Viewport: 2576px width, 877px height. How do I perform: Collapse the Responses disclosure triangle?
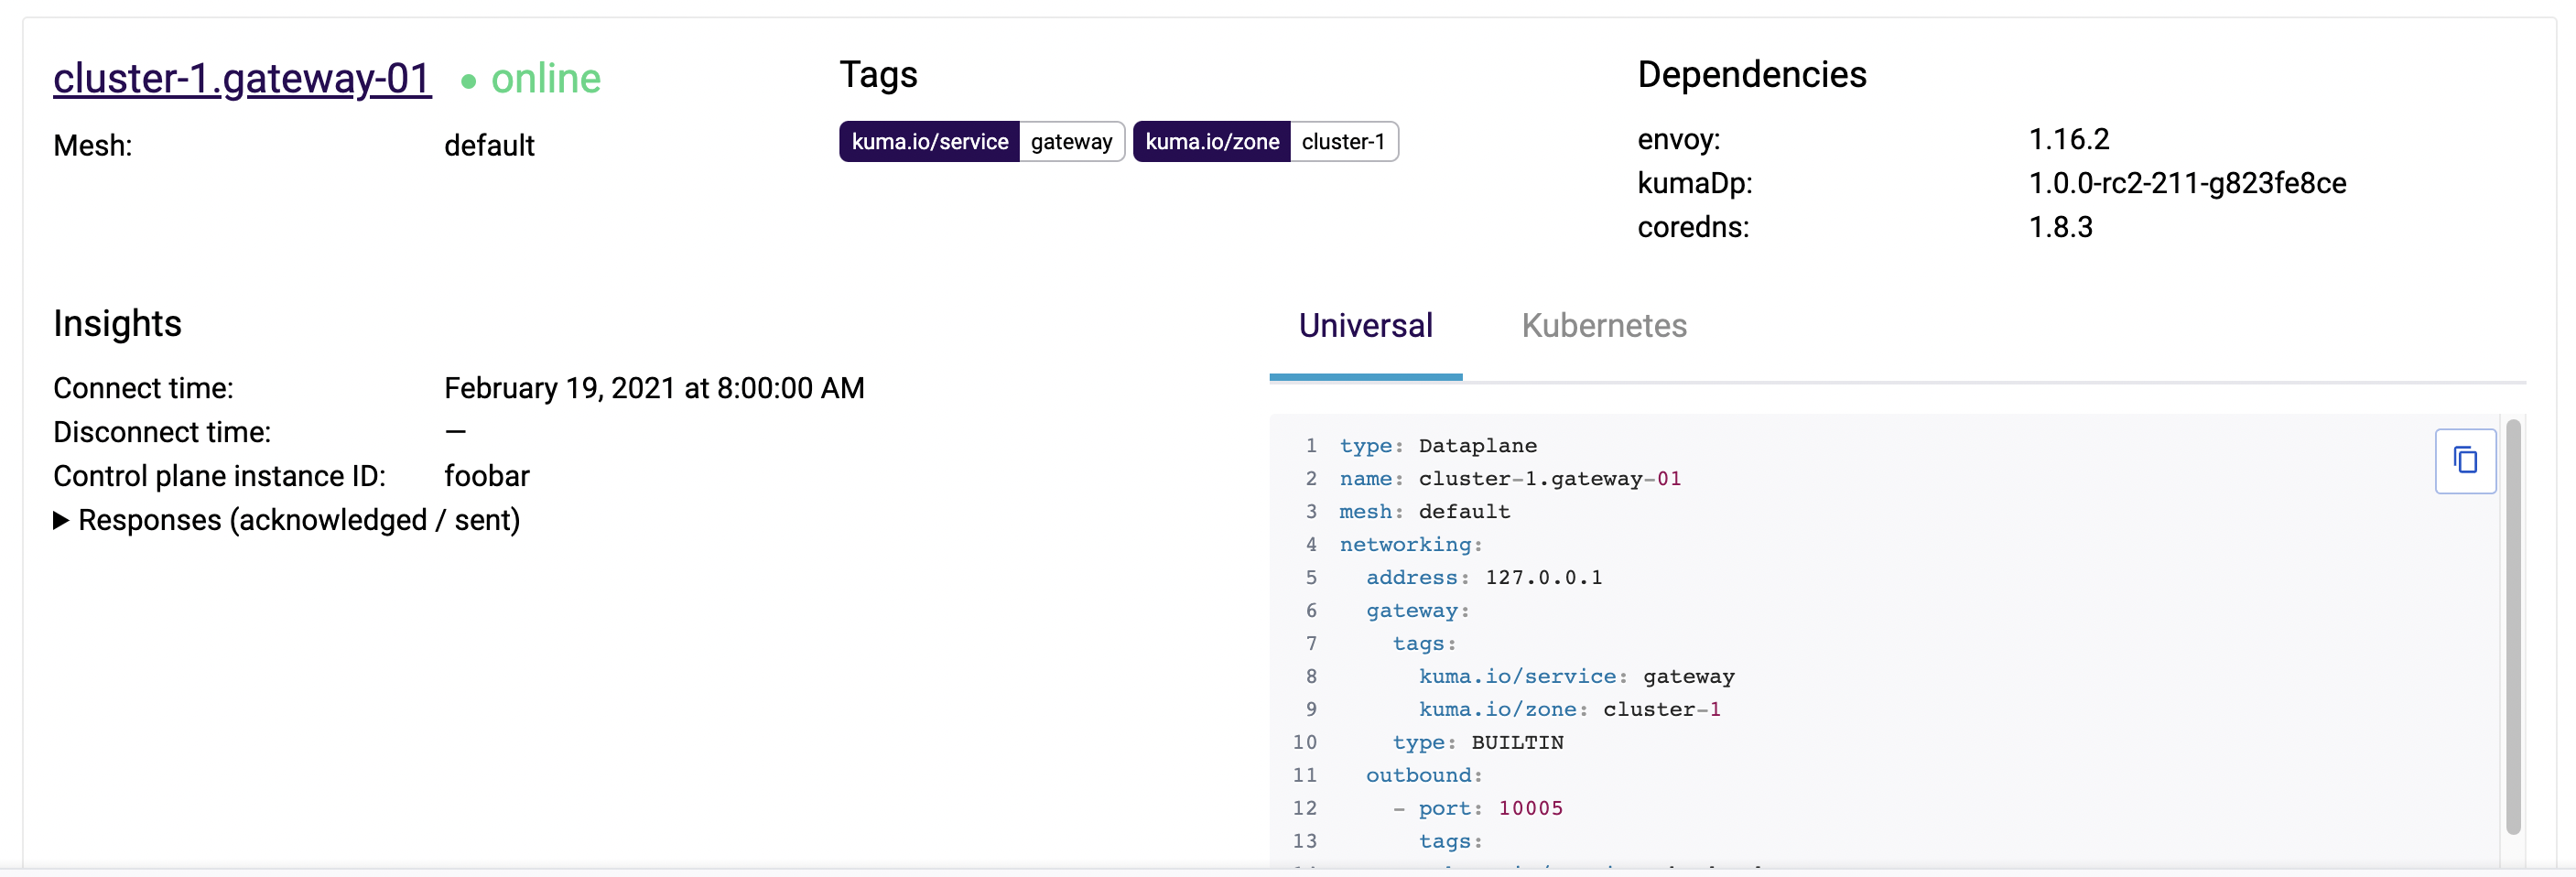tap(61, 519)
